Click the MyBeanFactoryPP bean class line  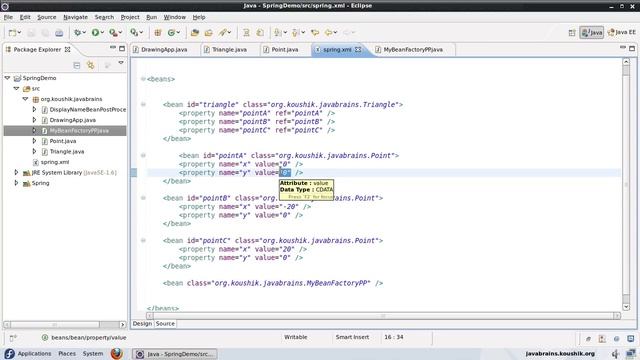click(x=273, y=283)
